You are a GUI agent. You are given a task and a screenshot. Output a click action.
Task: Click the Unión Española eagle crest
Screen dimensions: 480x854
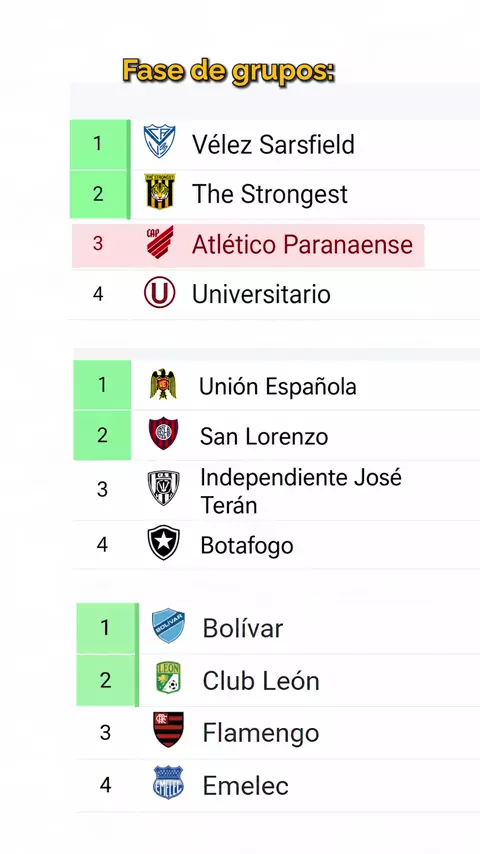click(163, 384)
